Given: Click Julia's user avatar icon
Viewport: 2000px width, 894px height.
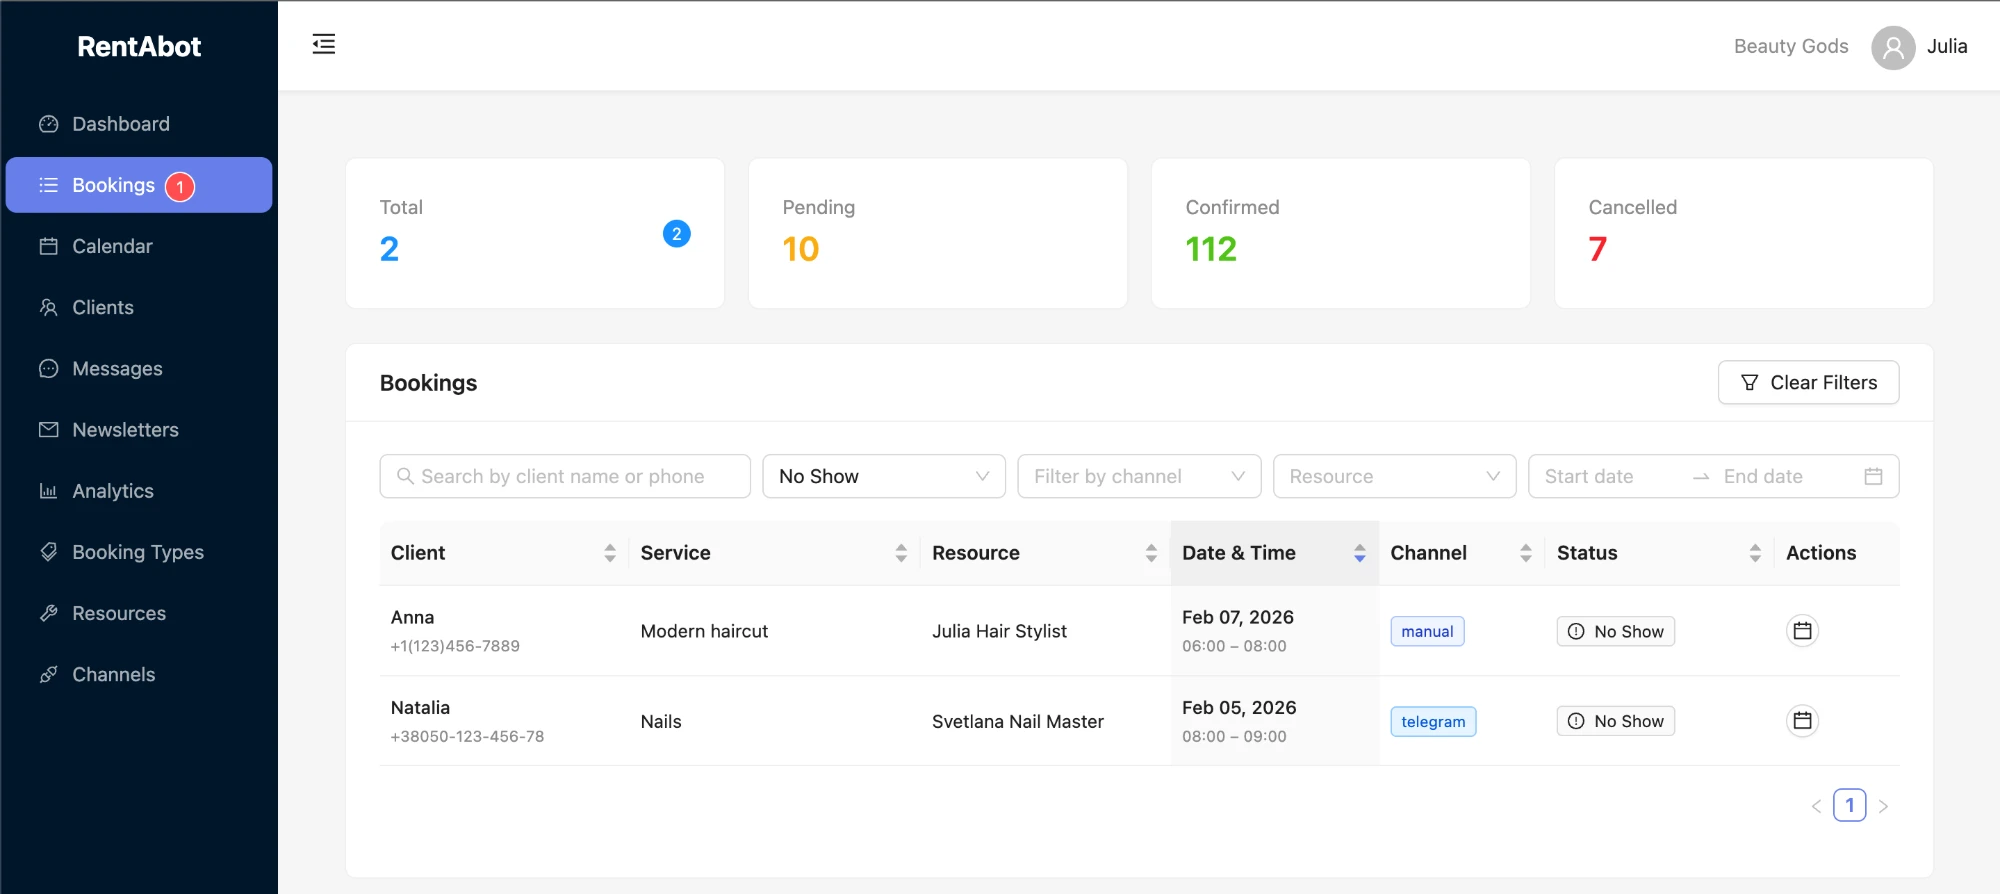Looking at the screenshot, I should (x=1893, y=47).
